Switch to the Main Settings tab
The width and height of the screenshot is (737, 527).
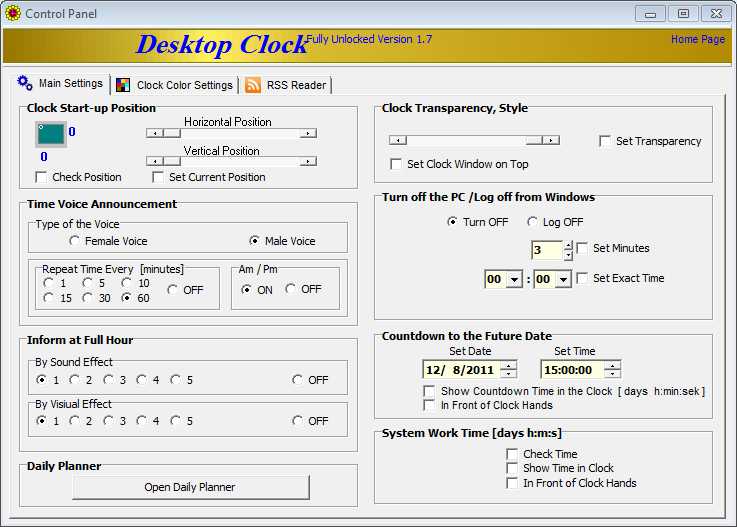61,83
